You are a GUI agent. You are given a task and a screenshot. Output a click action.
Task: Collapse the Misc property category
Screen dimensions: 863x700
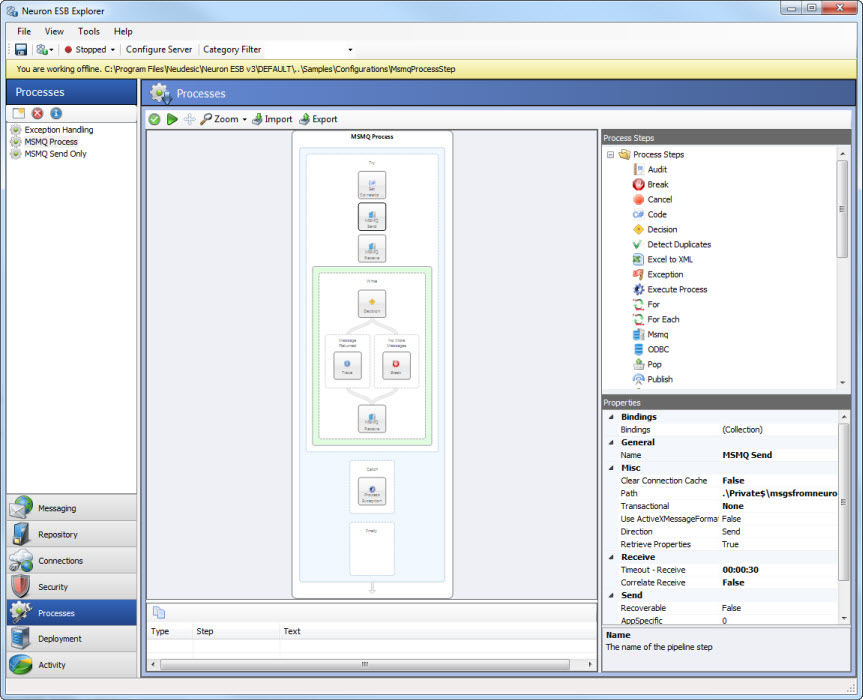click(611, 468)
